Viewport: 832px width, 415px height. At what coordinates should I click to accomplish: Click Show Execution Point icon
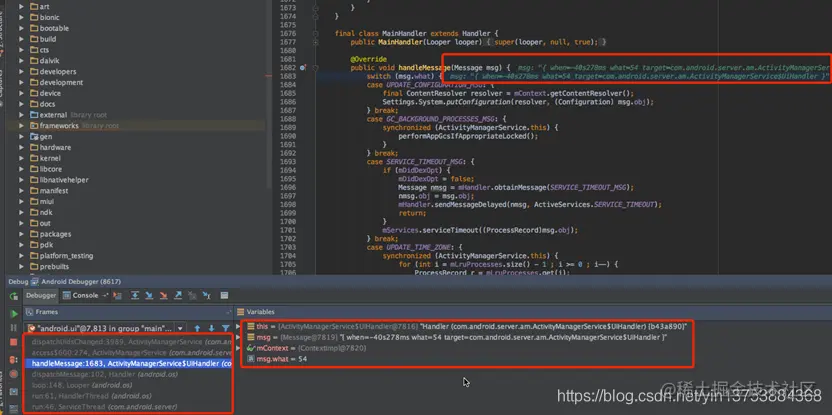tap(117, 295)
